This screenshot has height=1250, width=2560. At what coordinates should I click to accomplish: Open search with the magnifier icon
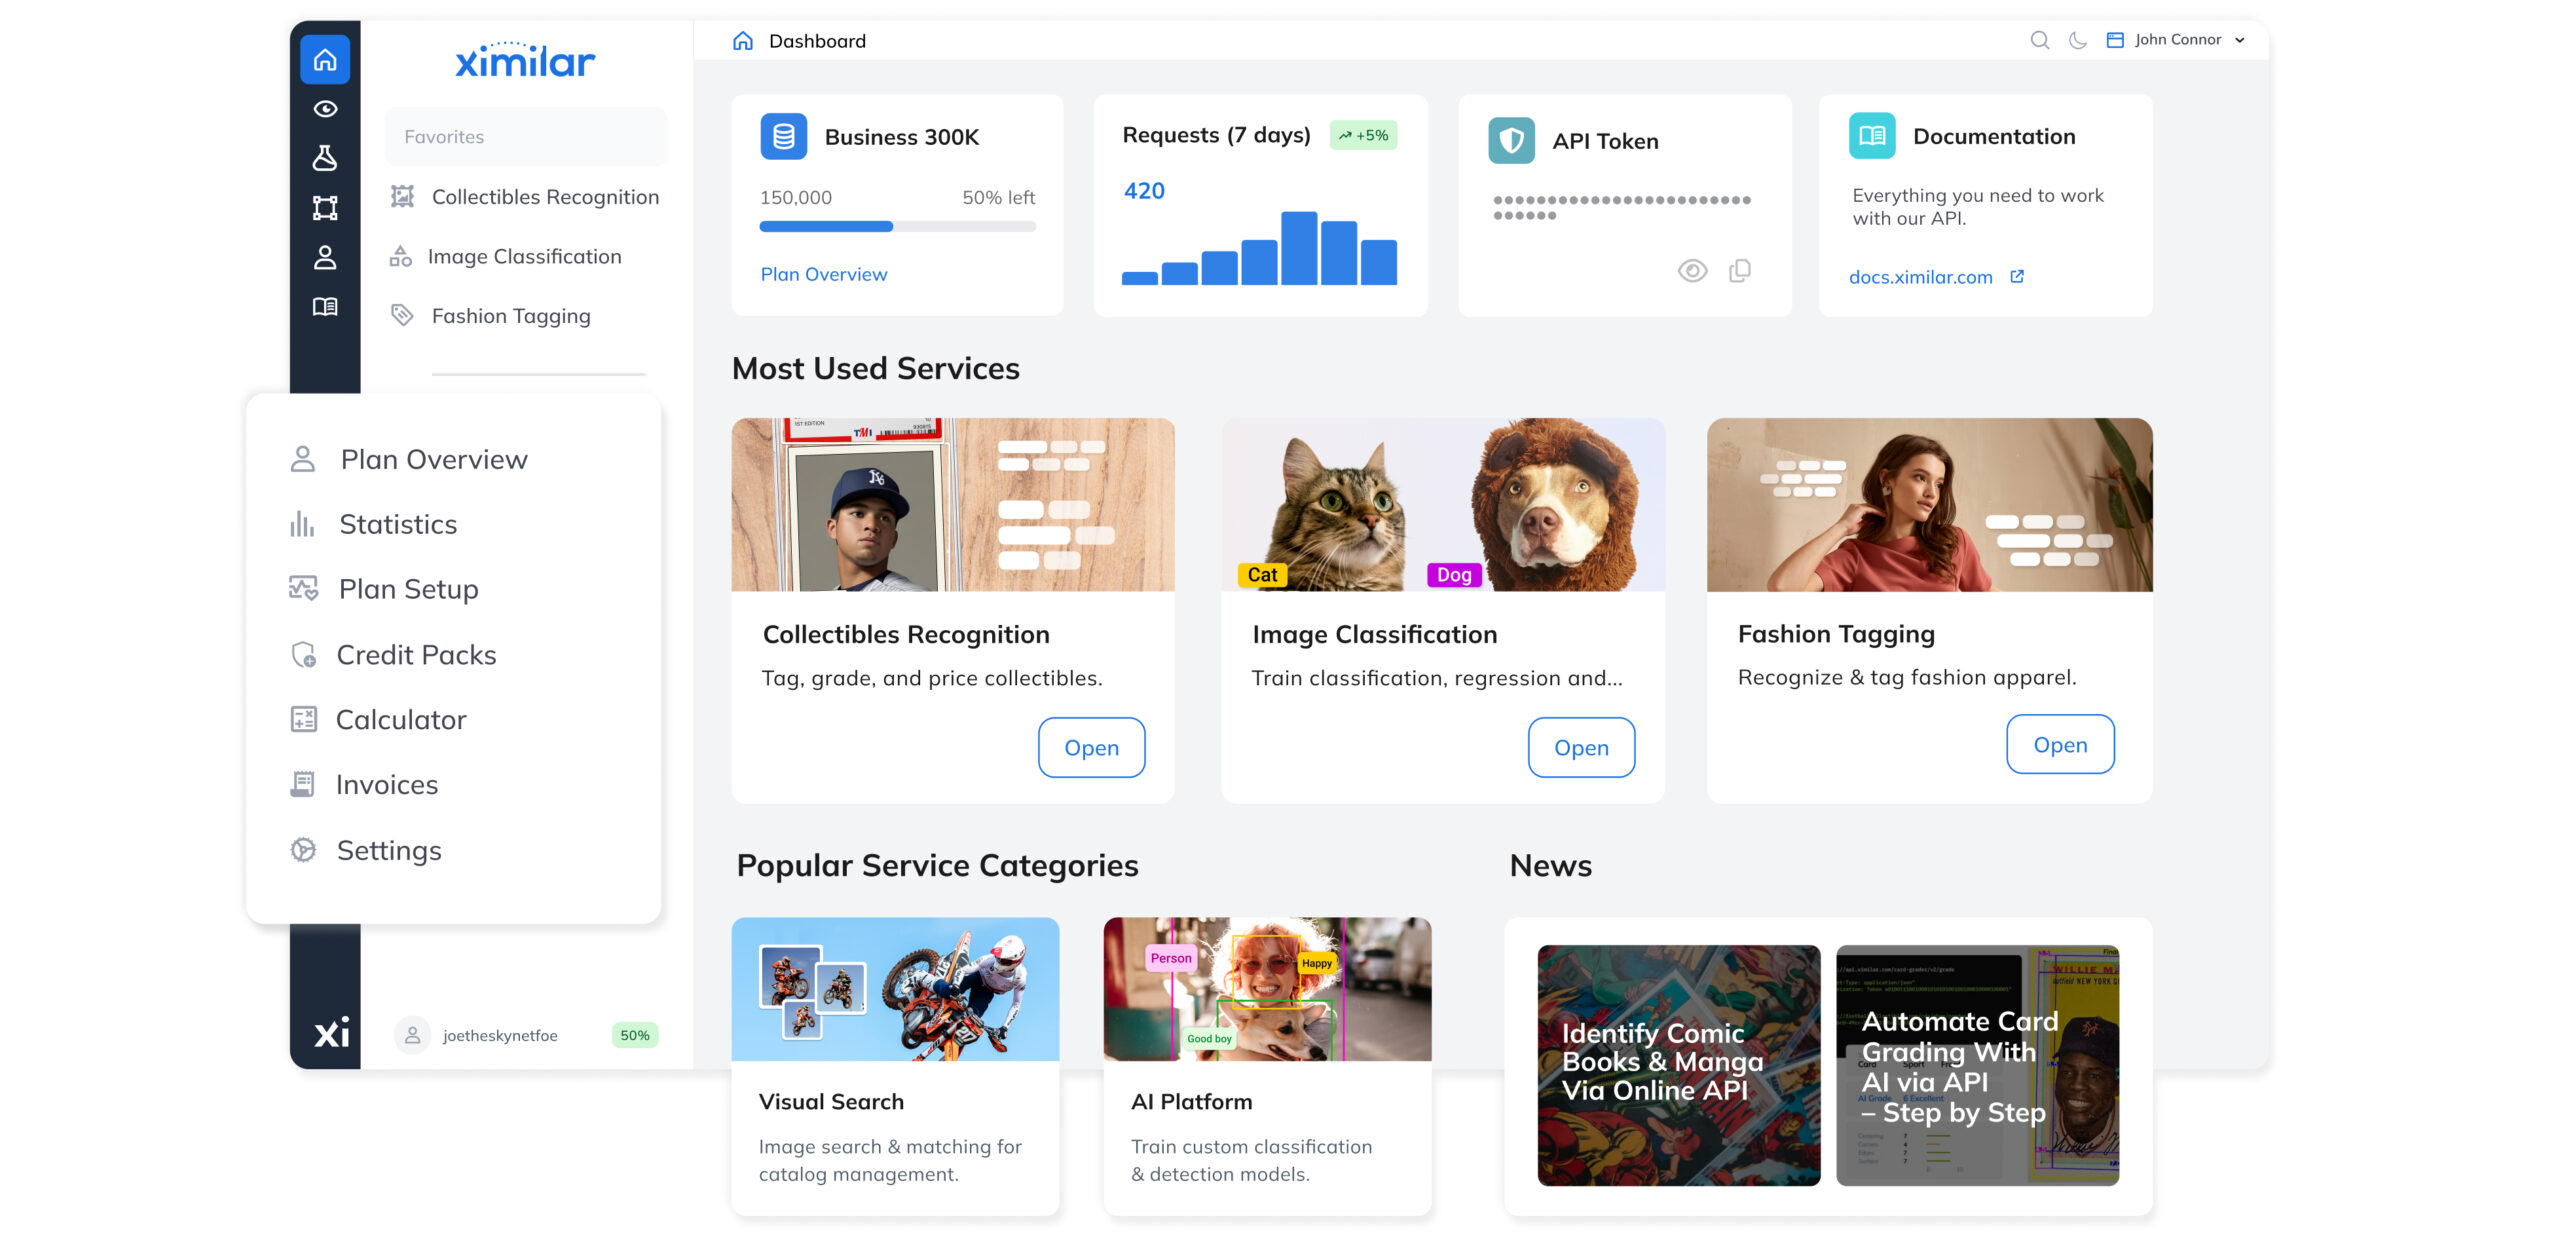pos(2040,40)
